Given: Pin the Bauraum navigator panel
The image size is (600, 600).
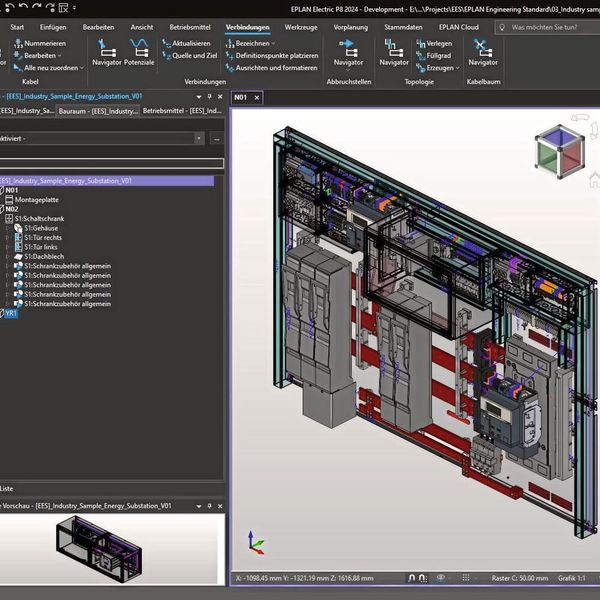Looking at the screenshot, I should [x=209, y=96].
